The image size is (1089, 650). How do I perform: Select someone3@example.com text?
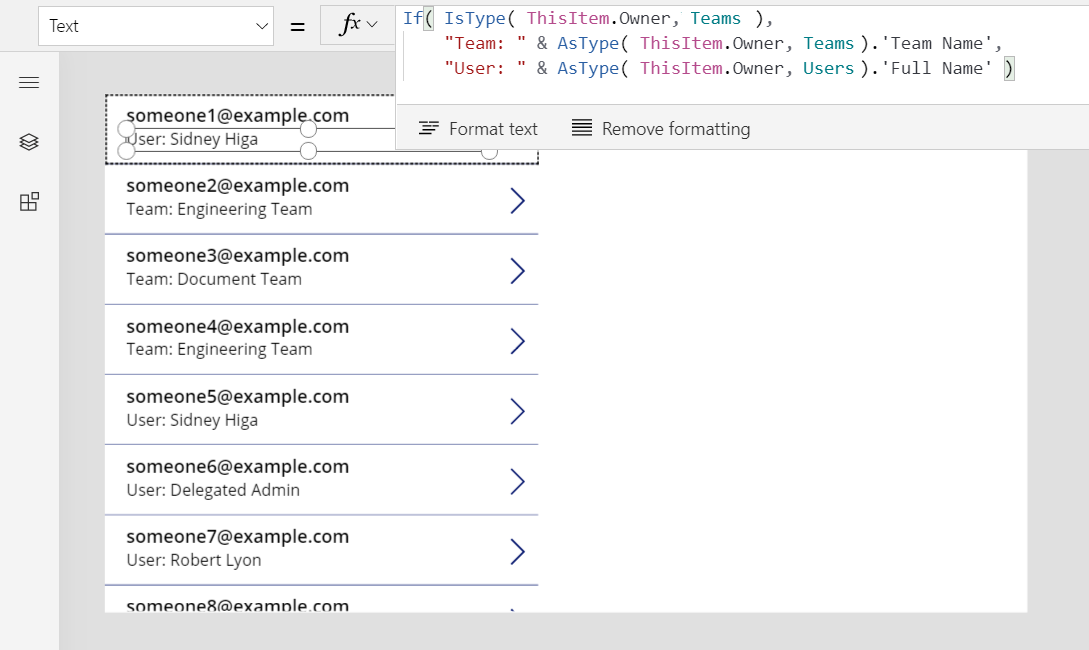point(238,256)
